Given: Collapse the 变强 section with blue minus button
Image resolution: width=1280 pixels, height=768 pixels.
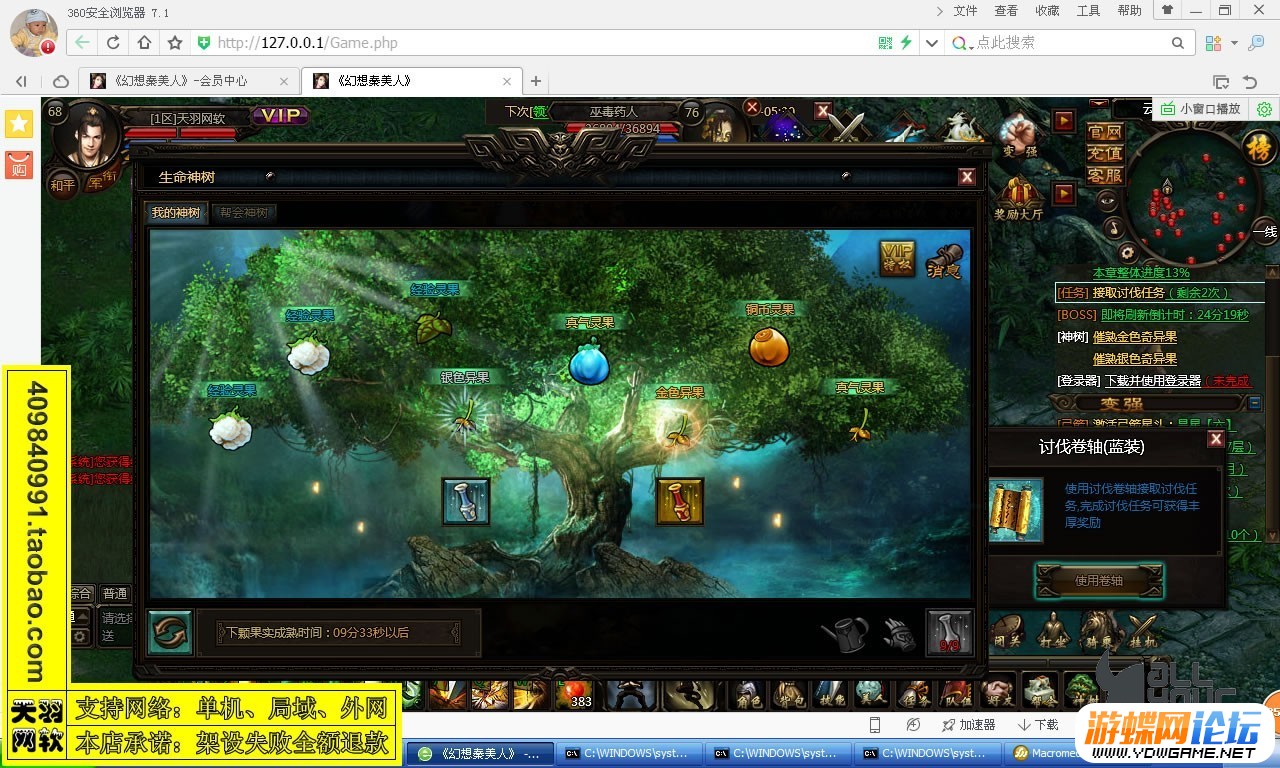Looking at the screenshot, I should click(1255, 403).
